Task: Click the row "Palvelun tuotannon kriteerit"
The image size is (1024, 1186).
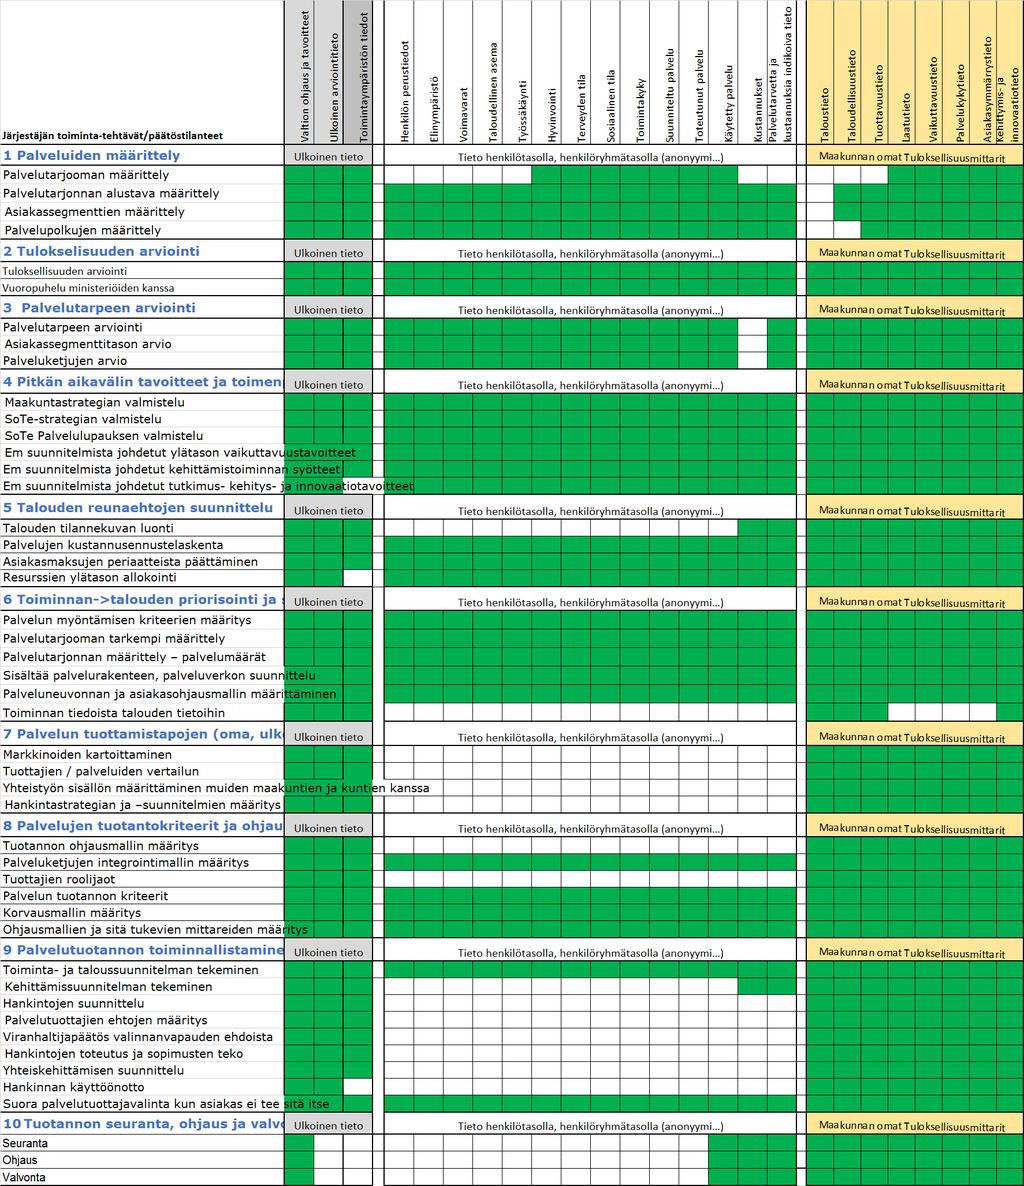Action: 85,896
